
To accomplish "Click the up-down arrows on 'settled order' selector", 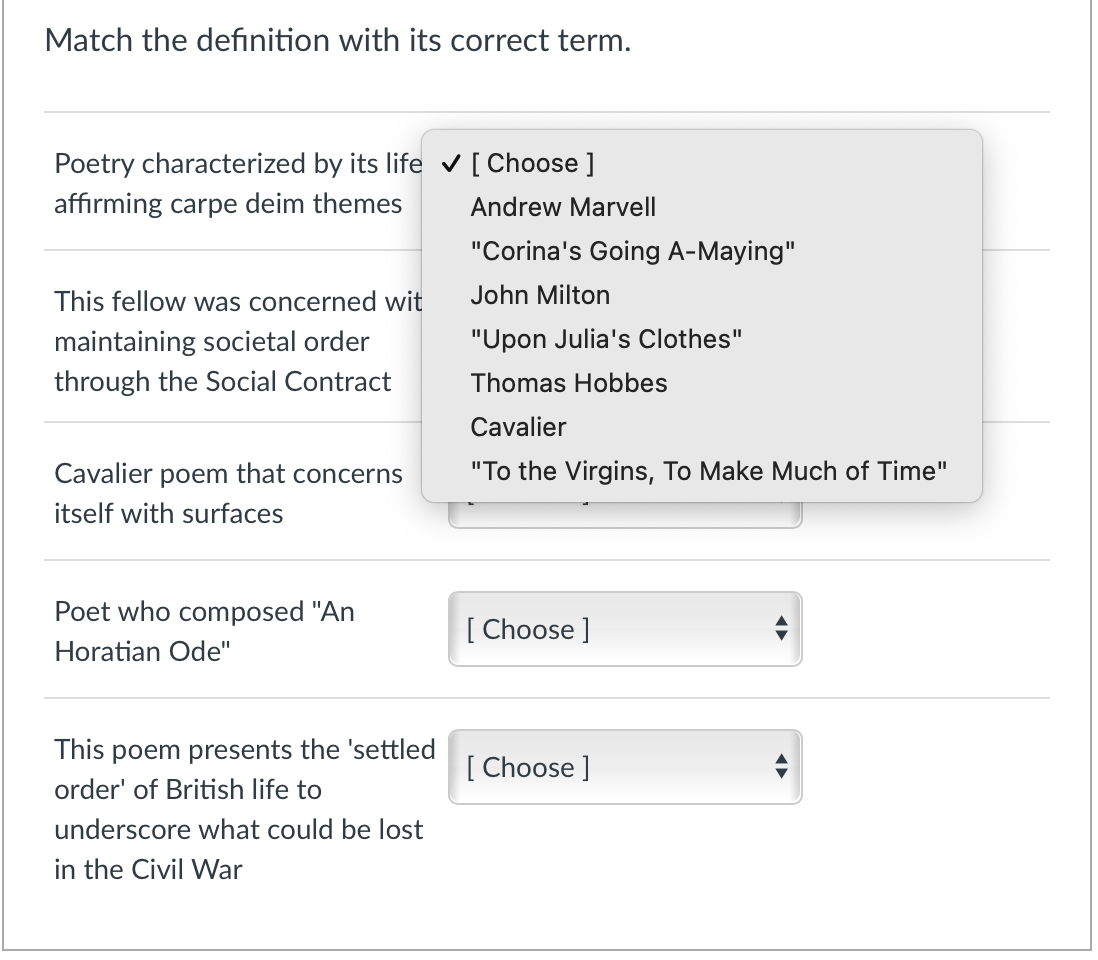I will click(x=780, y=768).
